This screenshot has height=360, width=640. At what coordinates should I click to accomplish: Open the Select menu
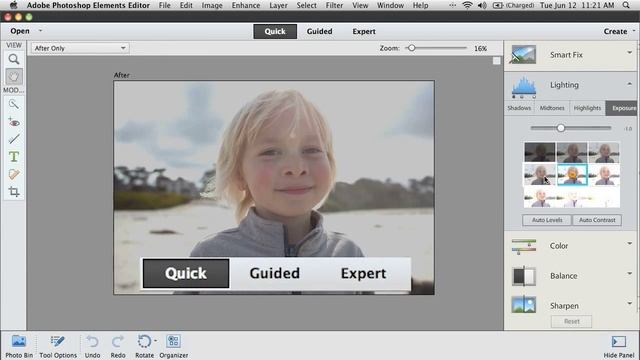[306, 5]
